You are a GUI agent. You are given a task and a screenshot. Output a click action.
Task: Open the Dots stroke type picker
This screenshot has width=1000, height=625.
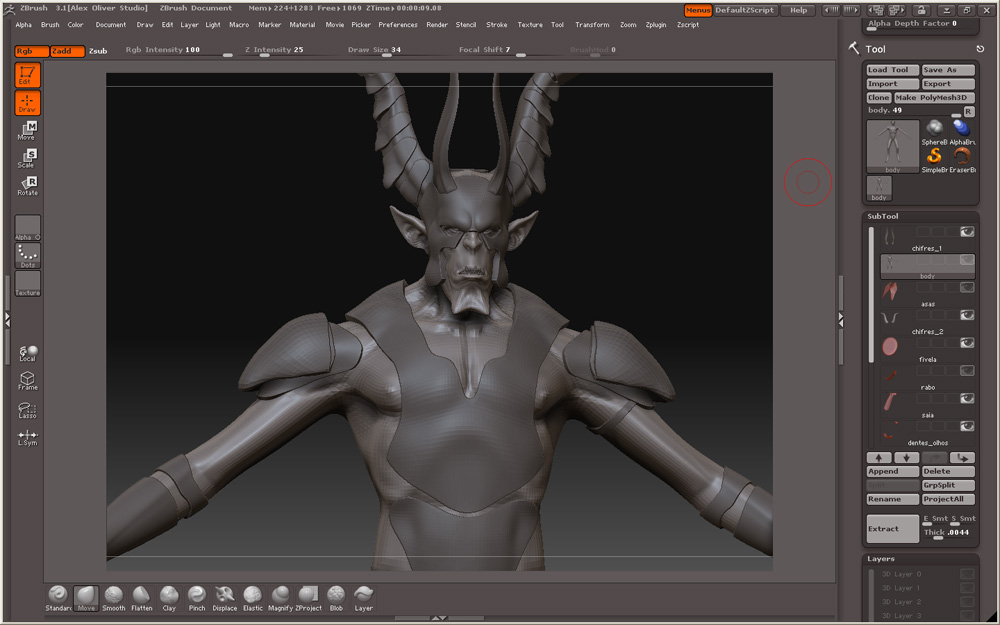tap(27, 255)
